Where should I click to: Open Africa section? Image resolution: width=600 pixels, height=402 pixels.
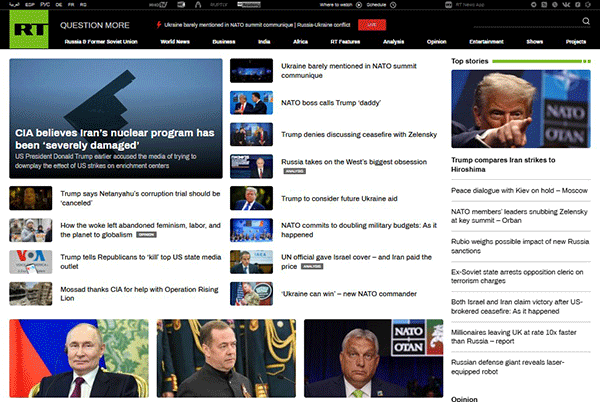click(x=300, y=42)
